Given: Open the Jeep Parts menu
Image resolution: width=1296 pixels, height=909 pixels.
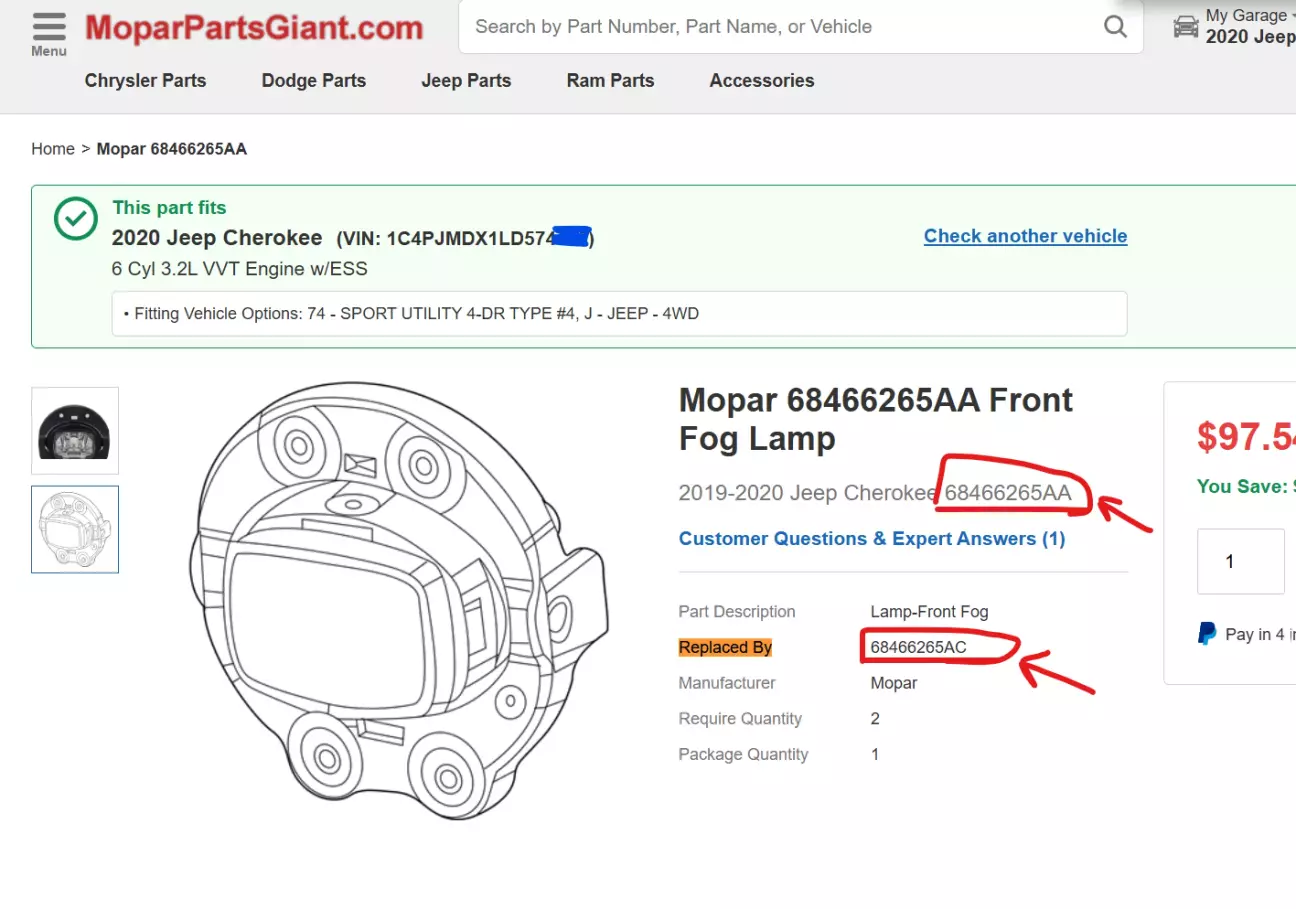Looking at the screenshot, I should click(x=466, y=81).
